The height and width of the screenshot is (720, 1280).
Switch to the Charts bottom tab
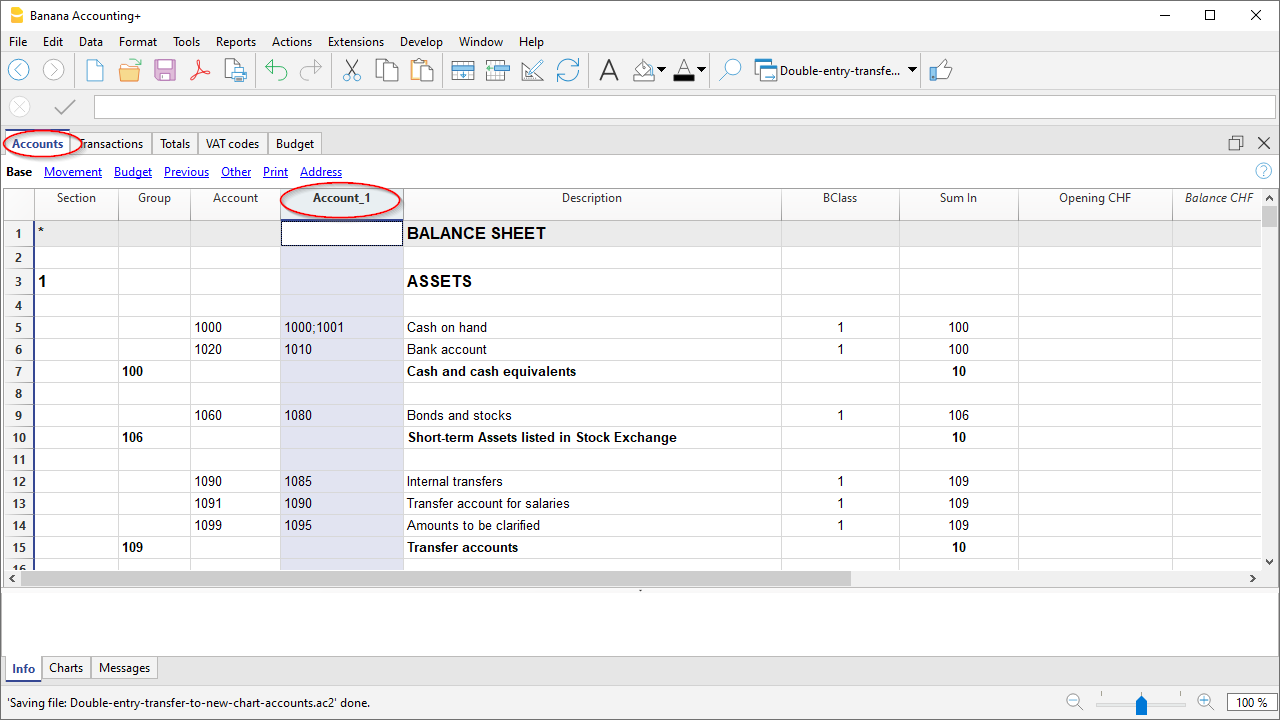click(x=66, y=668)
